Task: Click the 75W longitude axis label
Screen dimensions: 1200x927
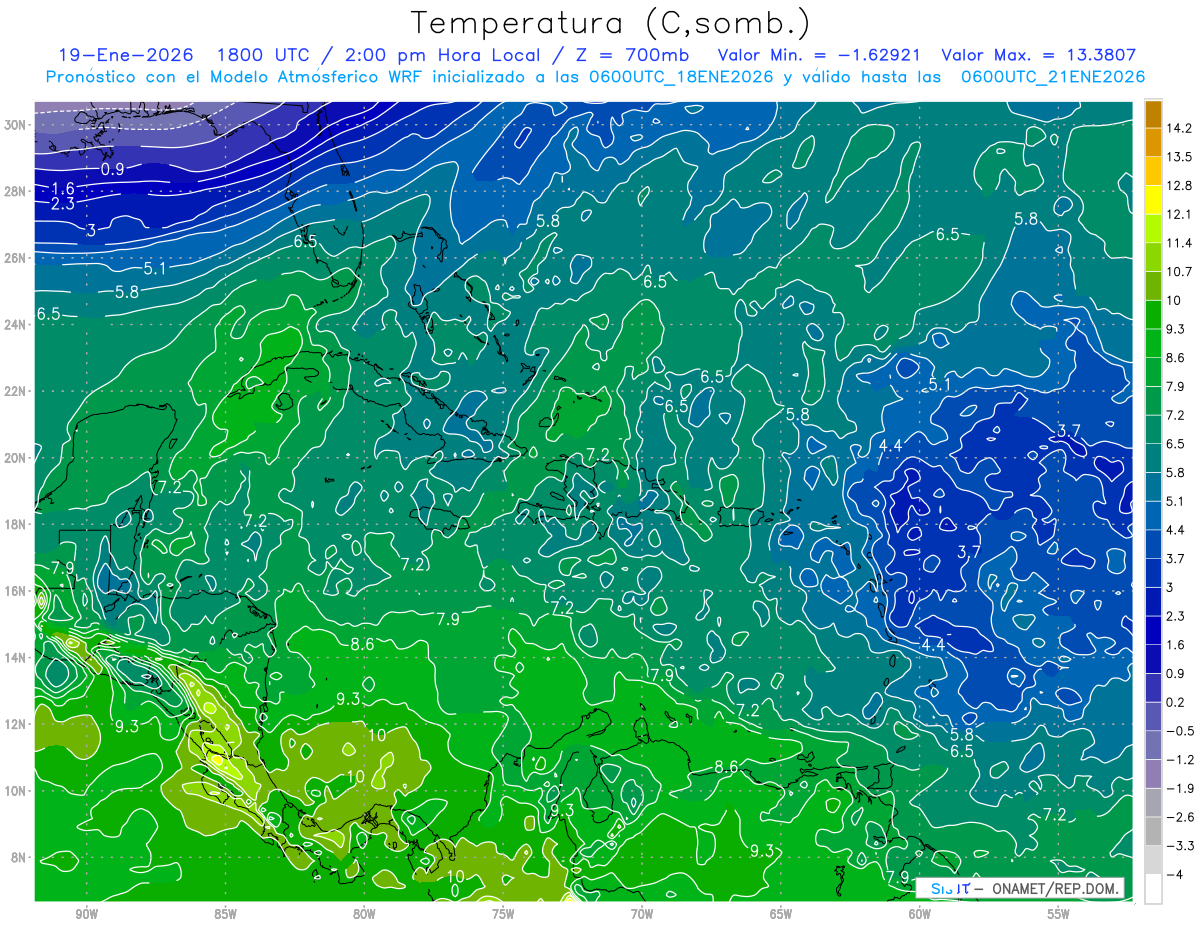Action: point(503,914)
